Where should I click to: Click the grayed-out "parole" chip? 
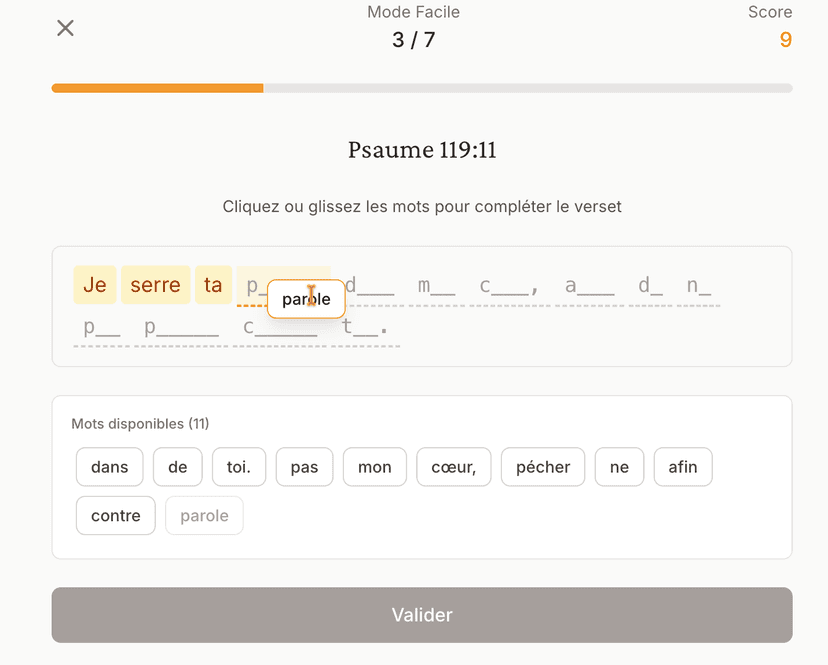coord(204,515)
